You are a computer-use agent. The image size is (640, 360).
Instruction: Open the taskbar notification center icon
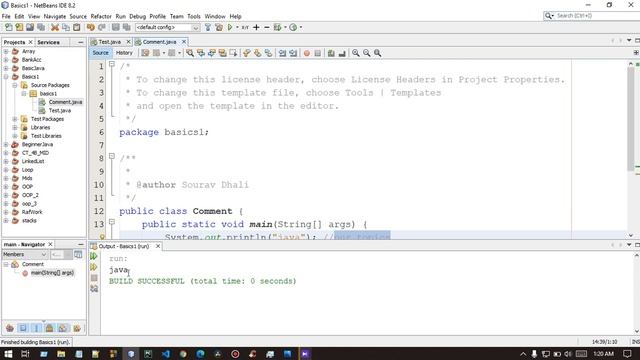627,354
